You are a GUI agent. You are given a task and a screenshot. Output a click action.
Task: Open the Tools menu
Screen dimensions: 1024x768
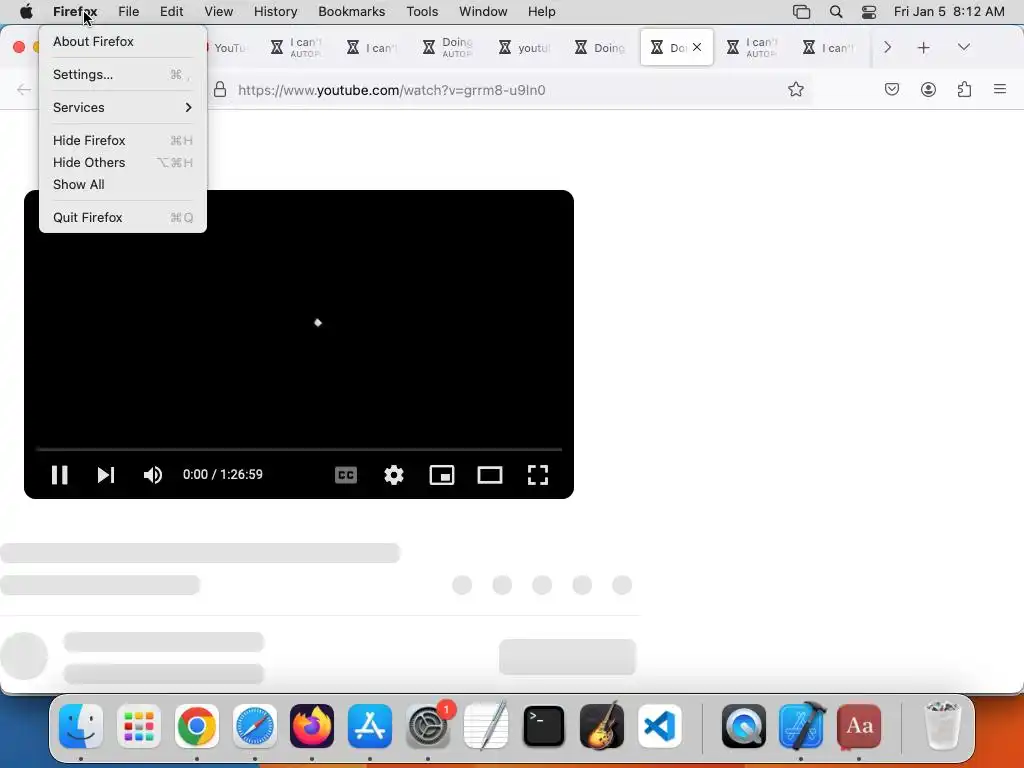click(x=422, y=12)
